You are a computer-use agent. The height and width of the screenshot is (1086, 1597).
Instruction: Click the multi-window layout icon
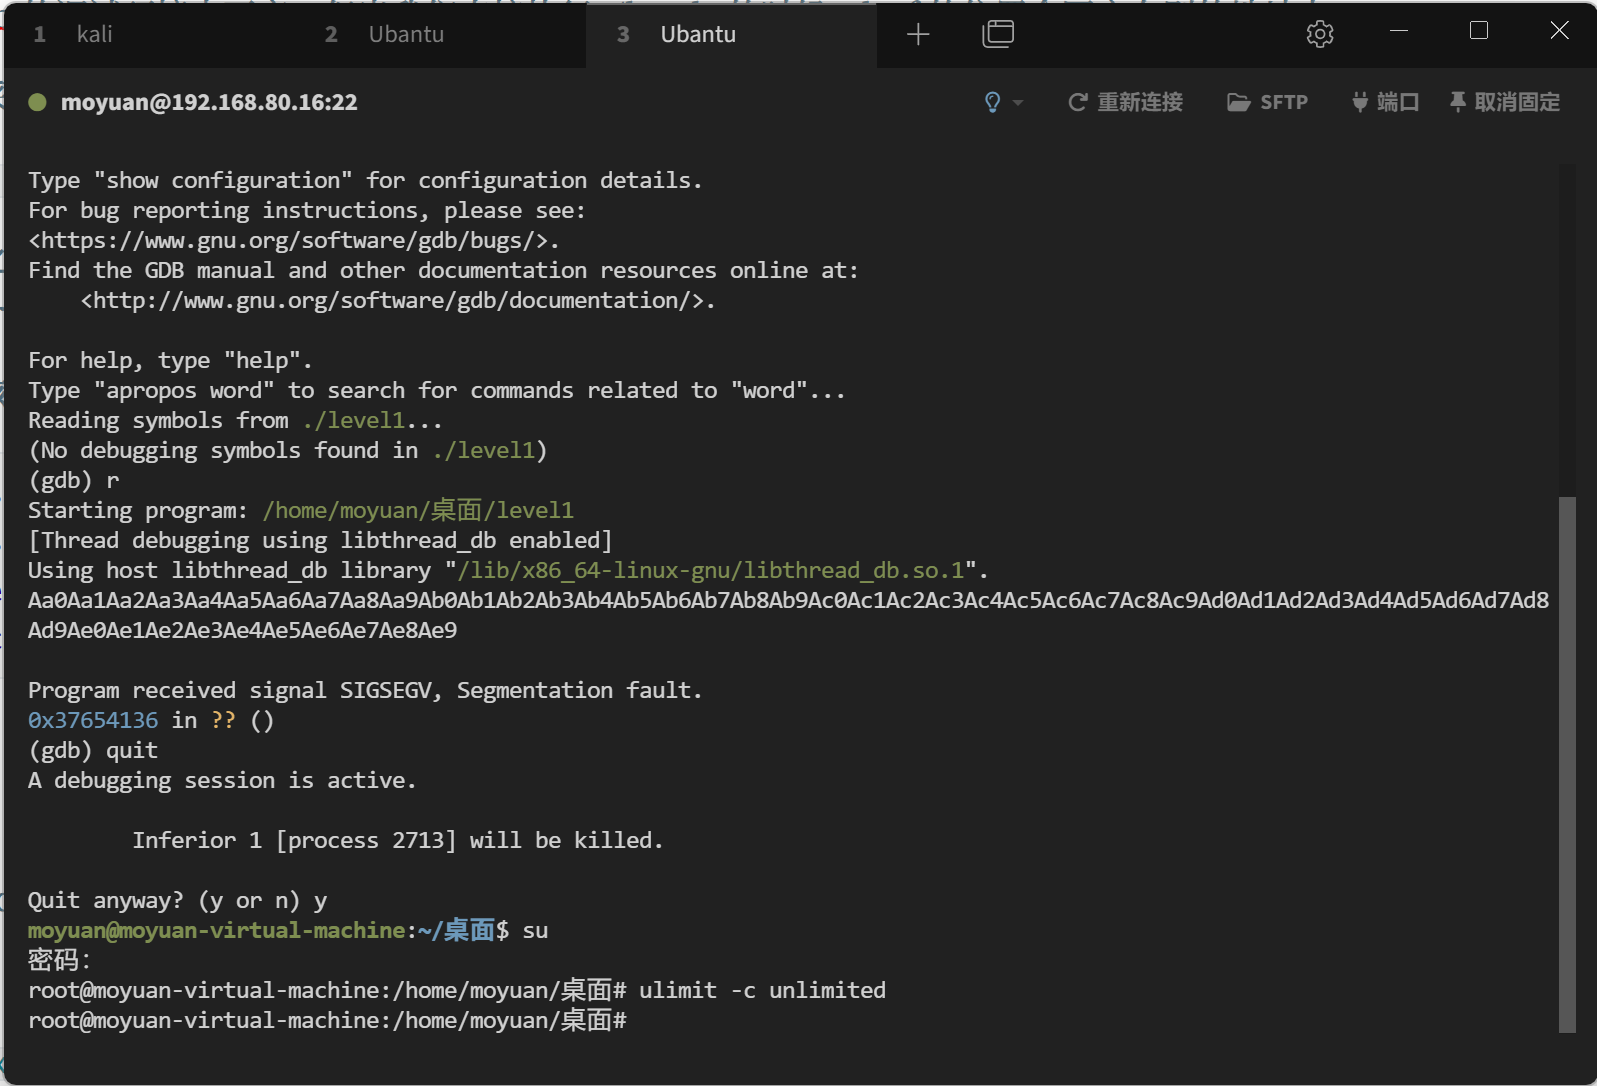(x=997, y=34)
